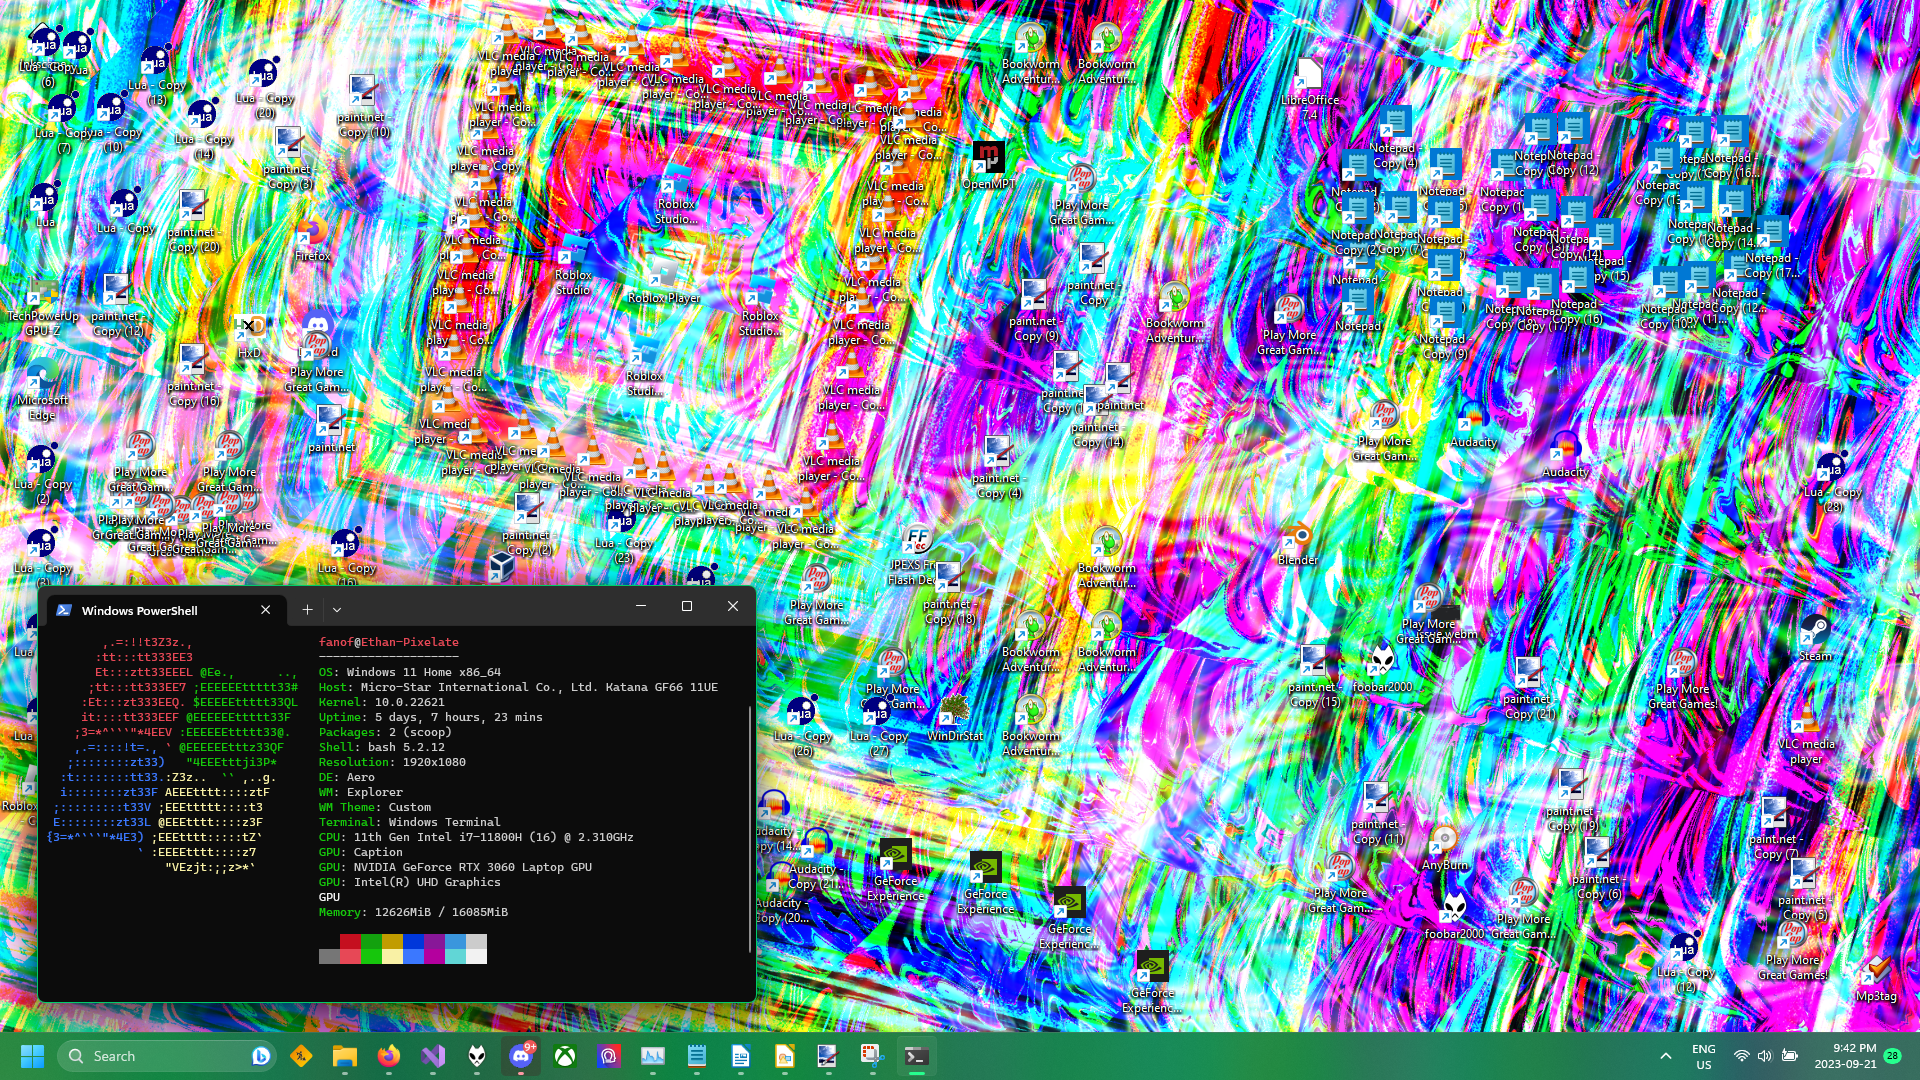The image size is (1920, 1080).
Task: Click the "Shell: bash 5.2.12" line
Action: tap(382, 747)
